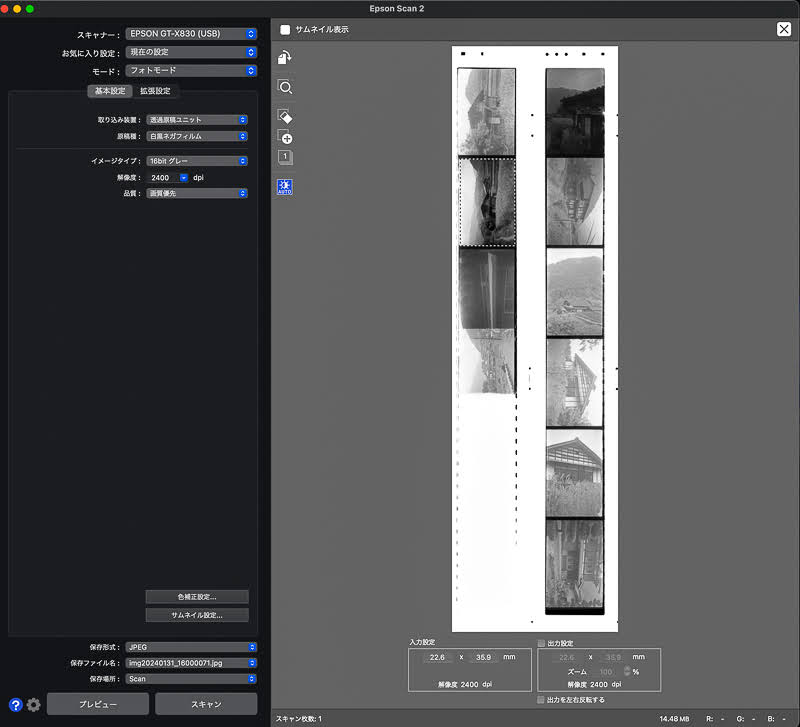This screenshot has width=800, height=727.
Task: Click input height 35.9 field
Action: click(483, 657)
